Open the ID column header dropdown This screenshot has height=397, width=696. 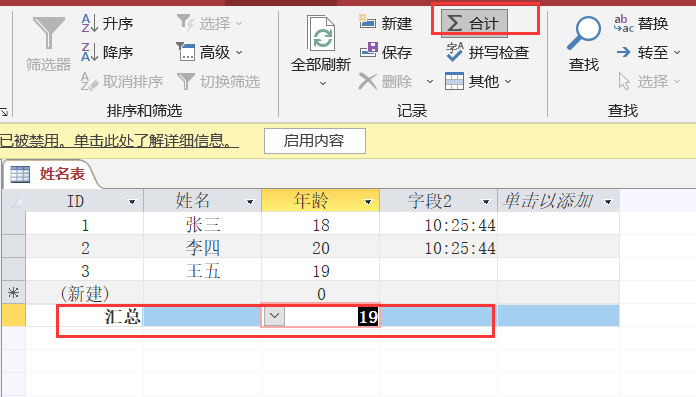[132, 202]
